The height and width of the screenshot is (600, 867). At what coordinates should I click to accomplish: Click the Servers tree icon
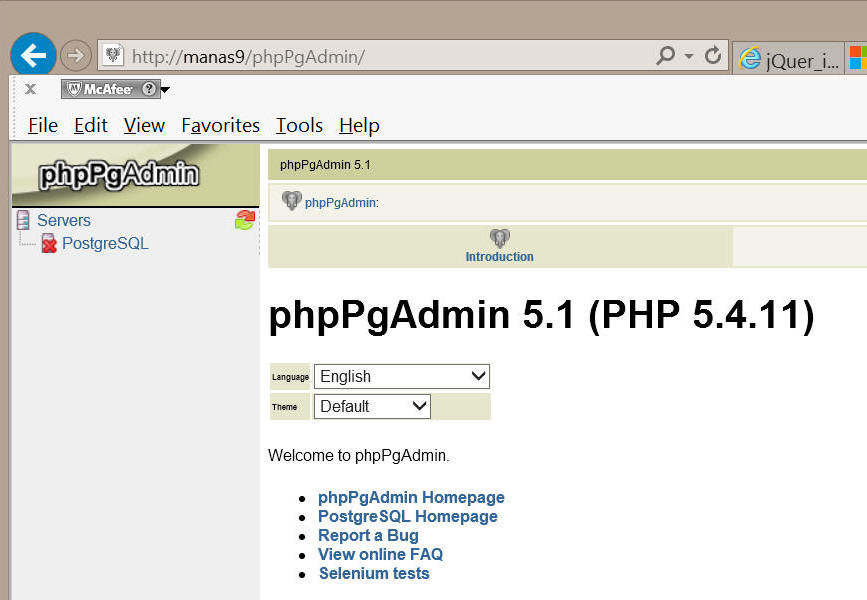23,220
